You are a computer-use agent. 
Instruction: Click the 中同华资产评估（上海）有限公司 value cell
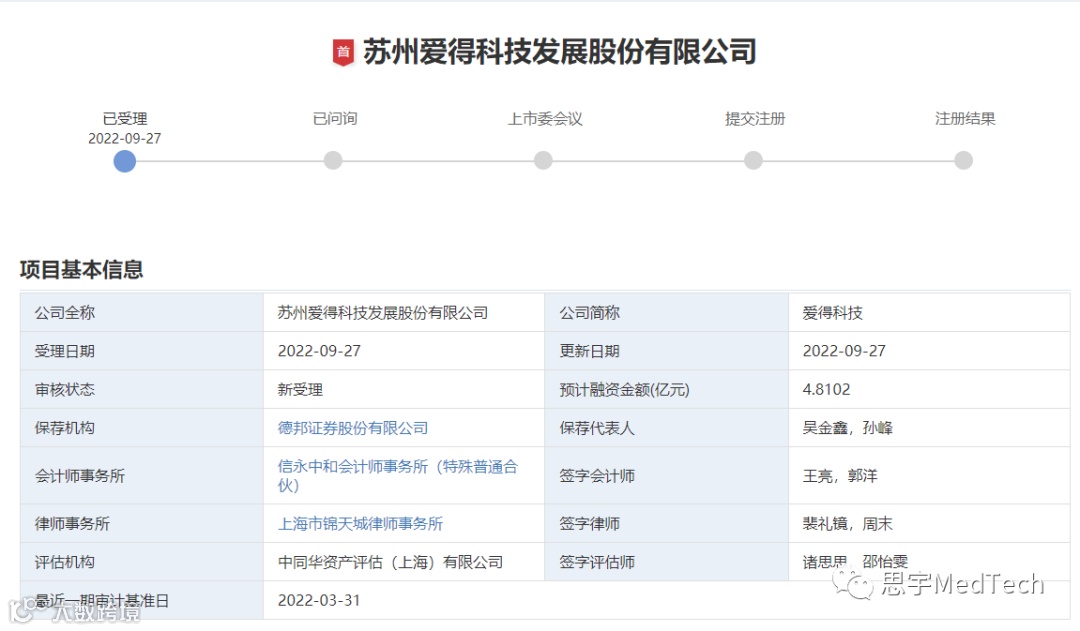(404, 562)
